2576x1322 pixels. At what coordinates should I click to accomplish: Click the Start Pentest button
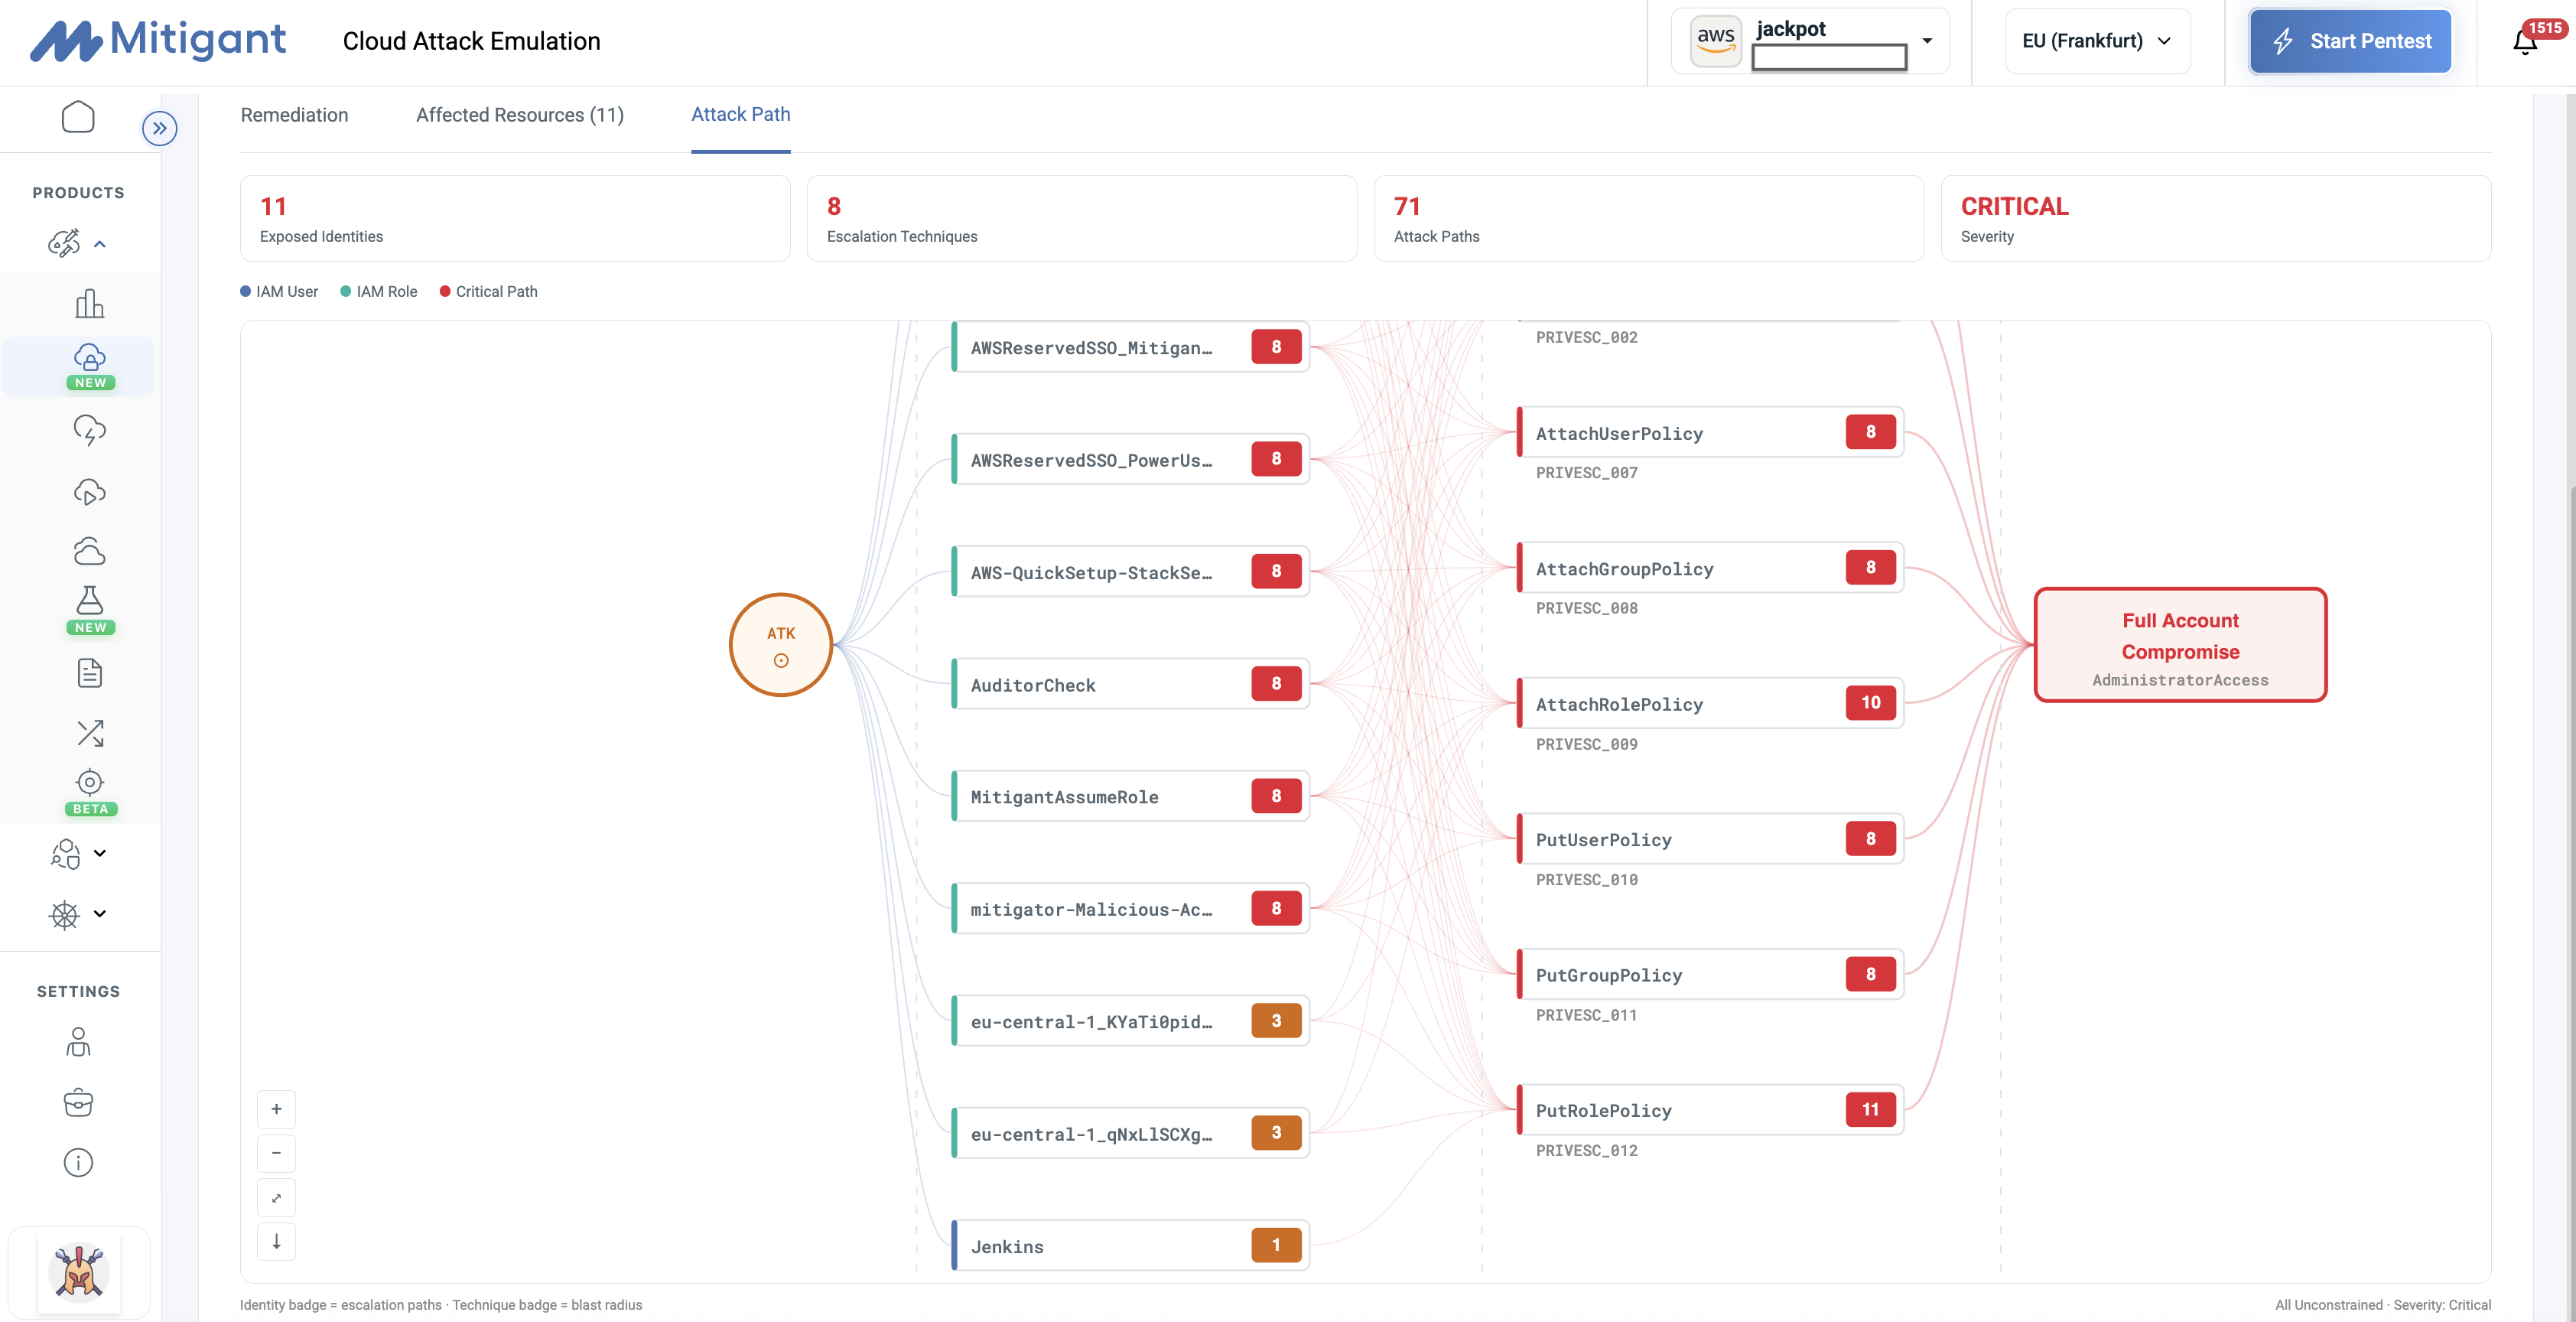pyautogui.click(x=2350, y=41)
